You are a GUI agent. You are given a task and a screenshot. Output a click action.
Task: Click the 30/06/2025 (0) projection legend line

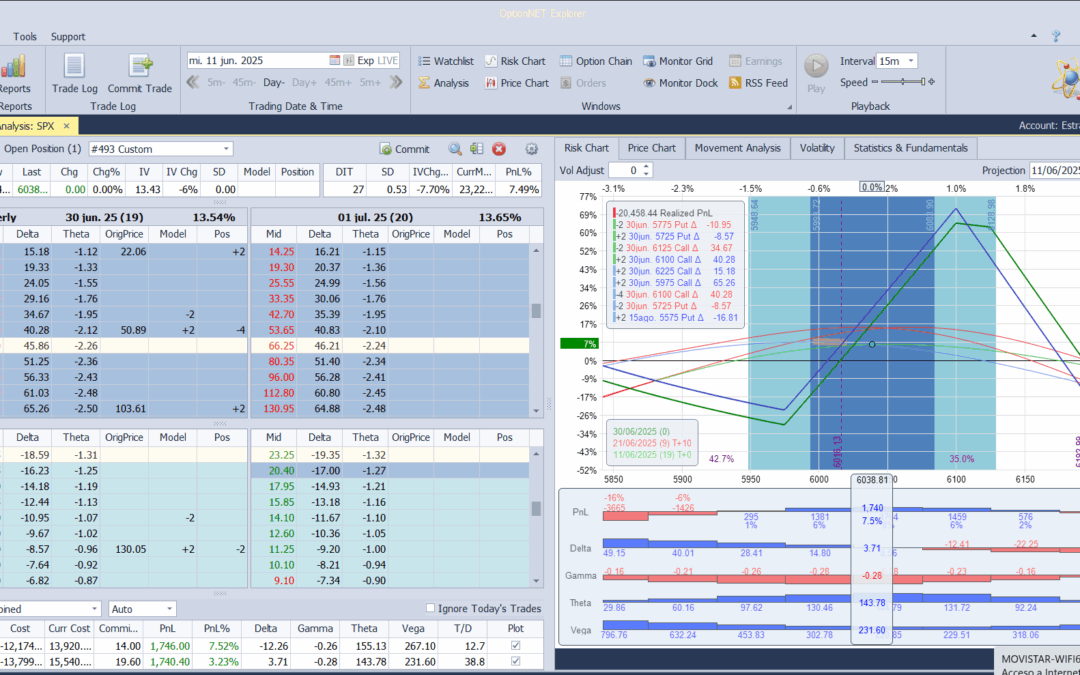tap(641, 432)
